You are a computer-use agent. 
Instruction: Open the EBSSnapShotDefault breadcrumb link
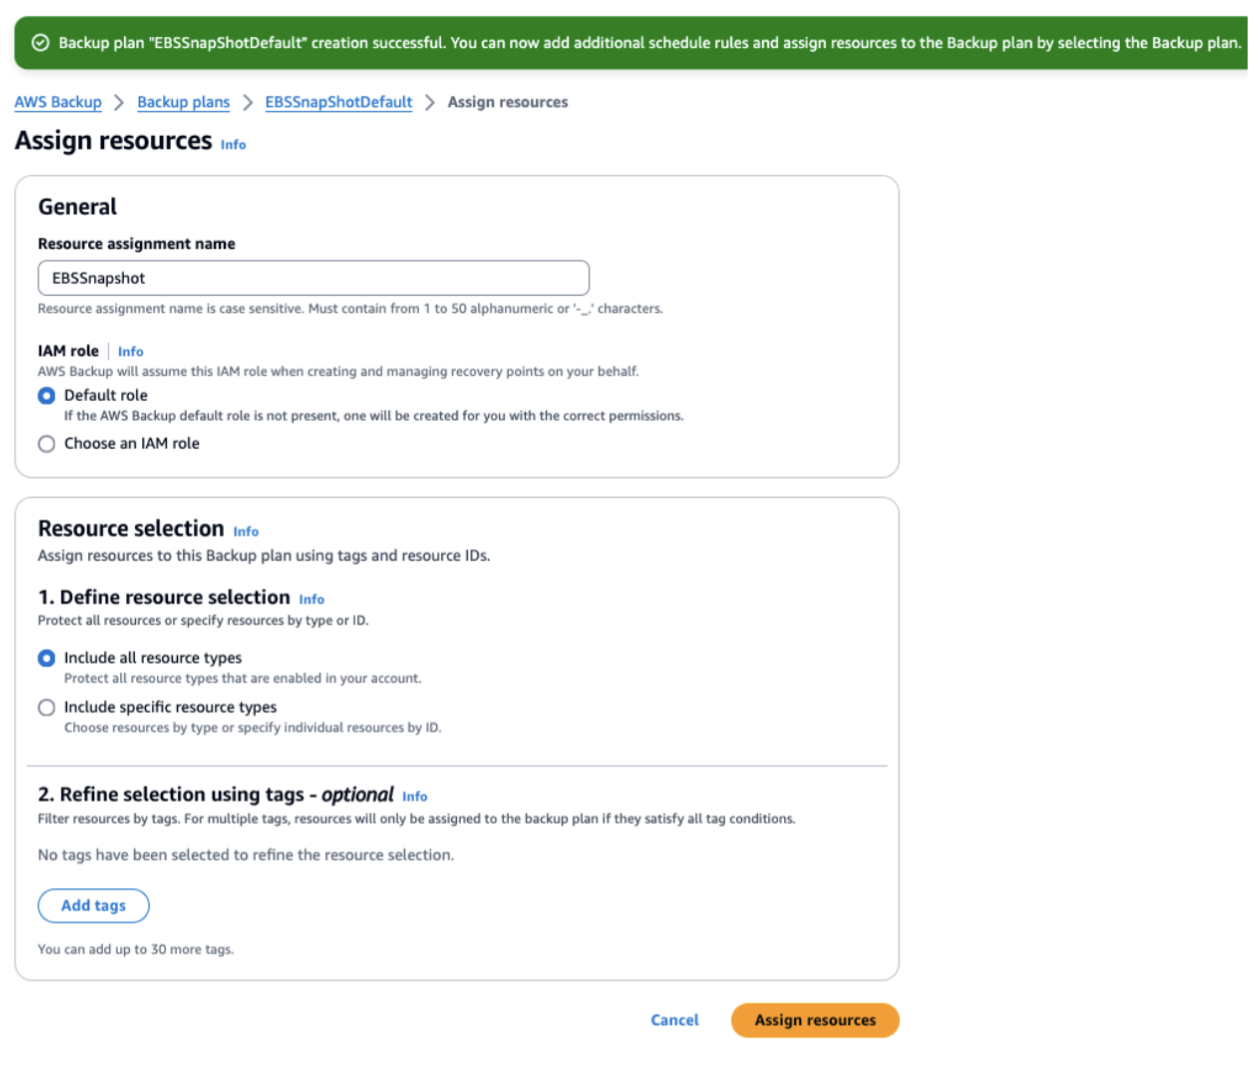click(x=338, y=102)
